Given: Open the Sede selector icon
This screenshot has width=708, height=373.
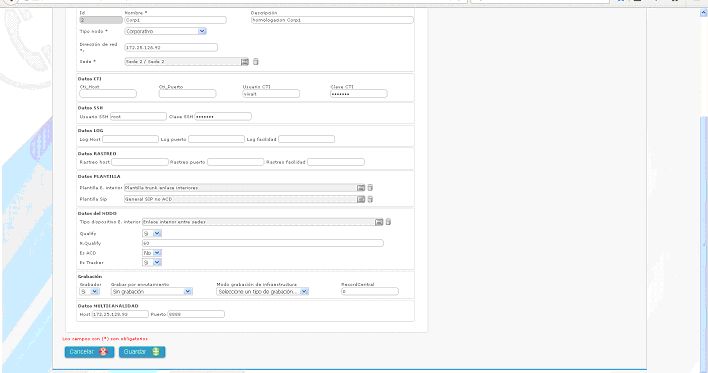Looking at the screenshot, I should 245,61.
